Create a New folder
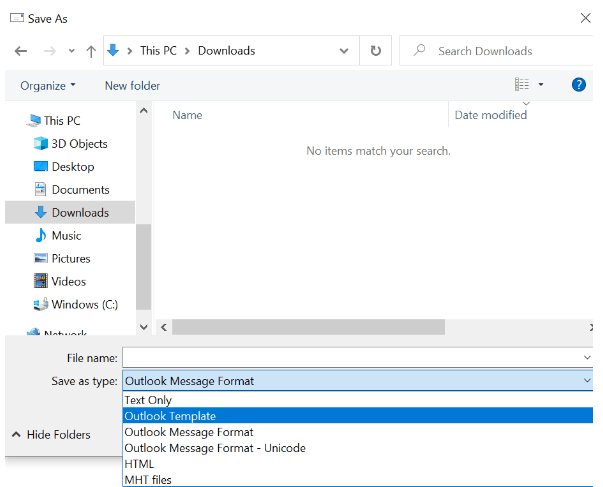This screenshot has height=487, width=603. [132, 86]
